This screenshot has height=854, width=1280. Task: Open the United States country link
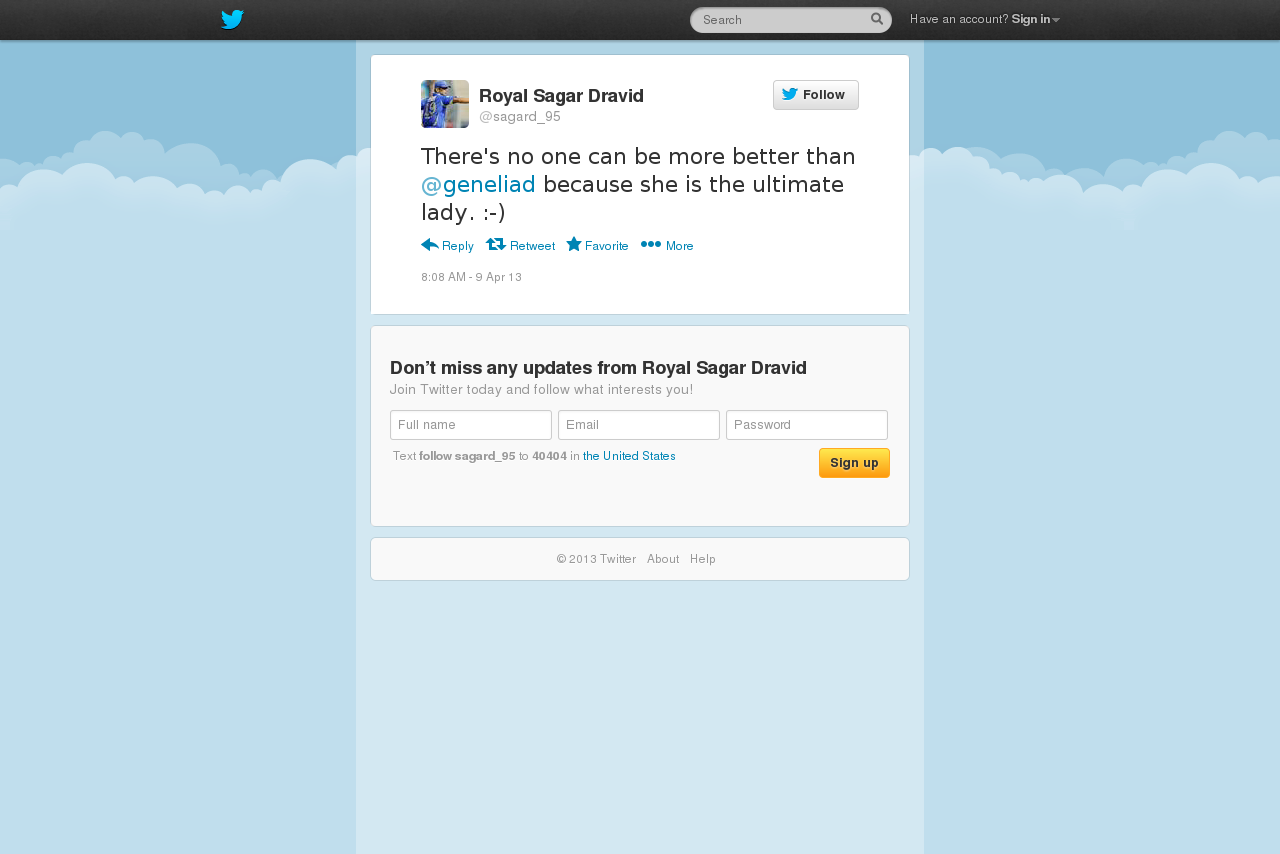[629, 456]
